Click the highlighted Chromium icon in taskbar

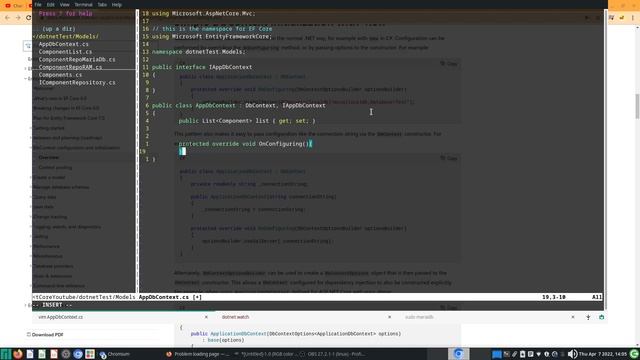[458, 354]
